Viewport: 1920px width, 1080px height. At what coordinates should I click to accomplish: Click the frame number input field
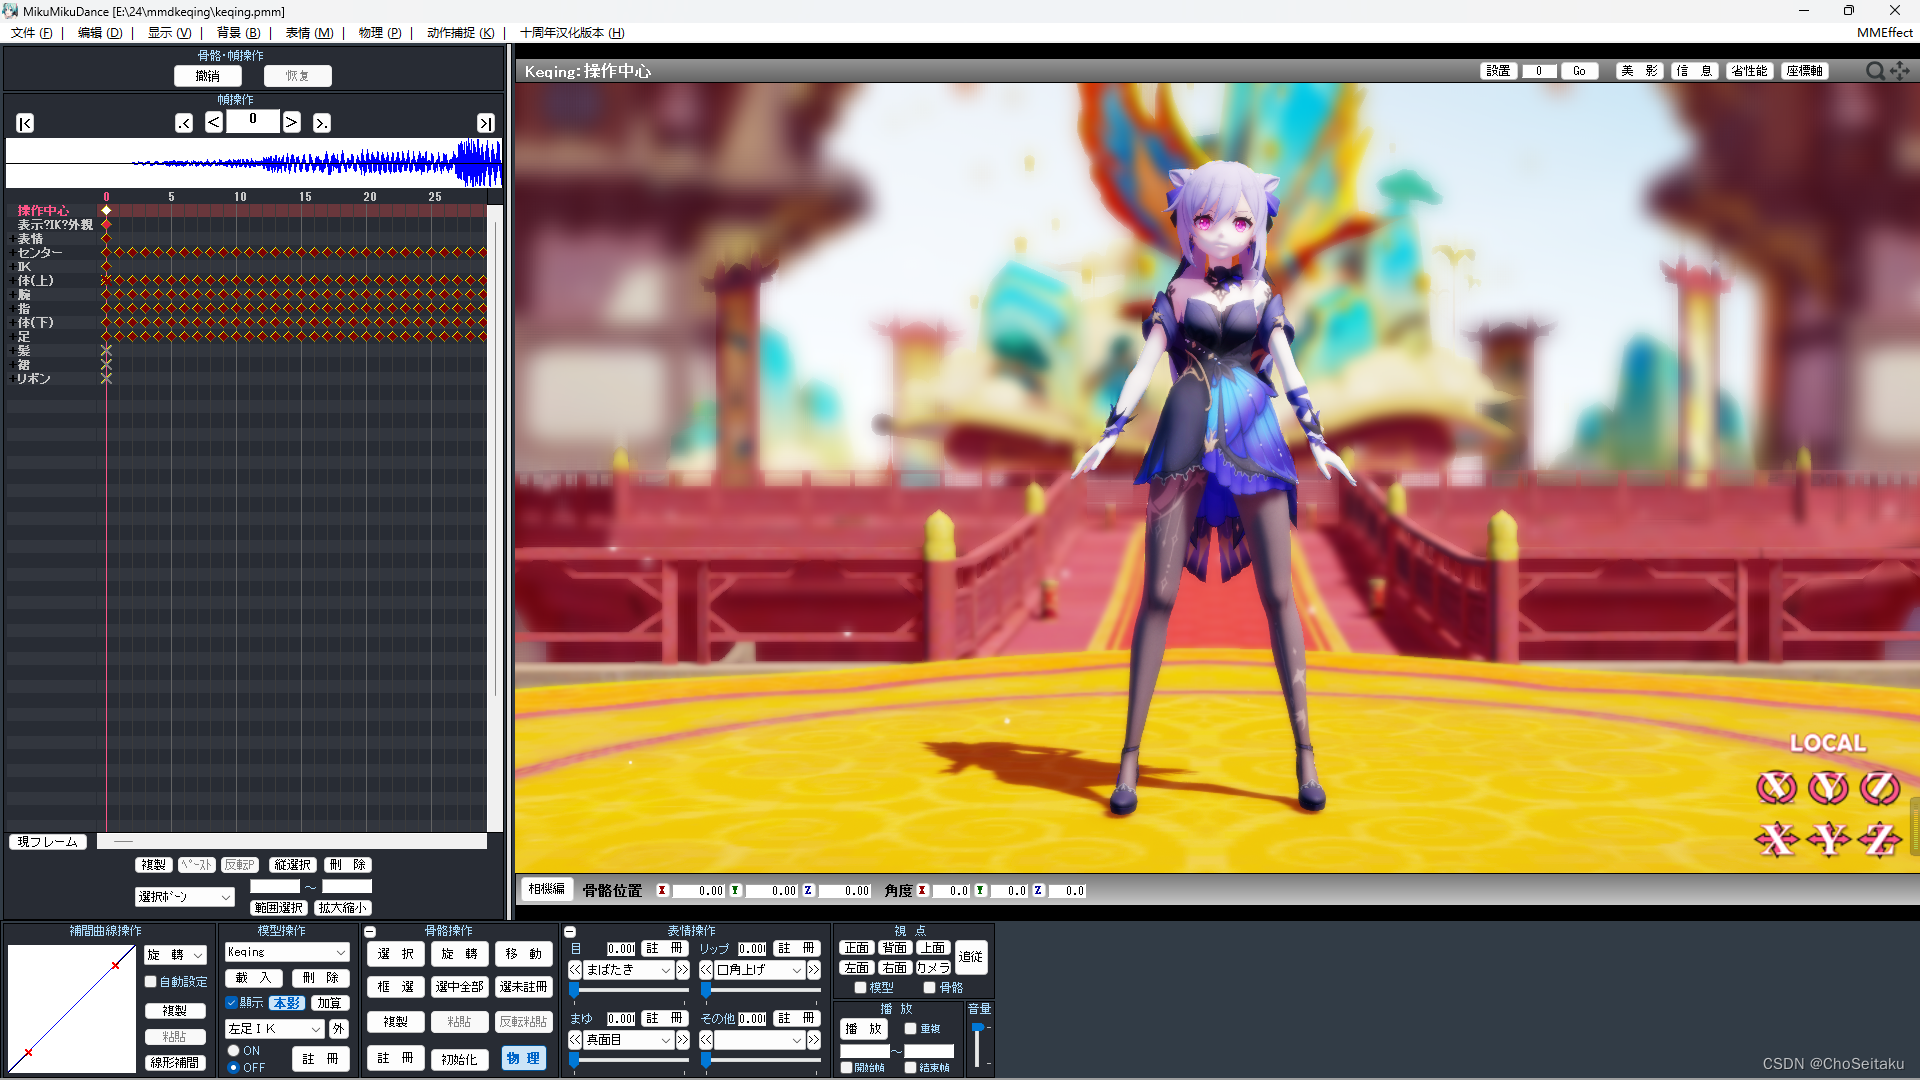pyautogui.click(x=253, y=121)
